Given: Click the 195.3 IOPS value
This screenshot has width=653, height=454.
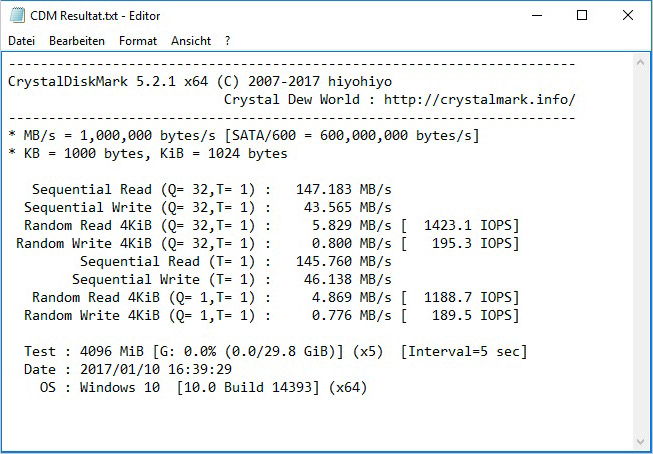Looking at the screenshot, I should 472,243.
